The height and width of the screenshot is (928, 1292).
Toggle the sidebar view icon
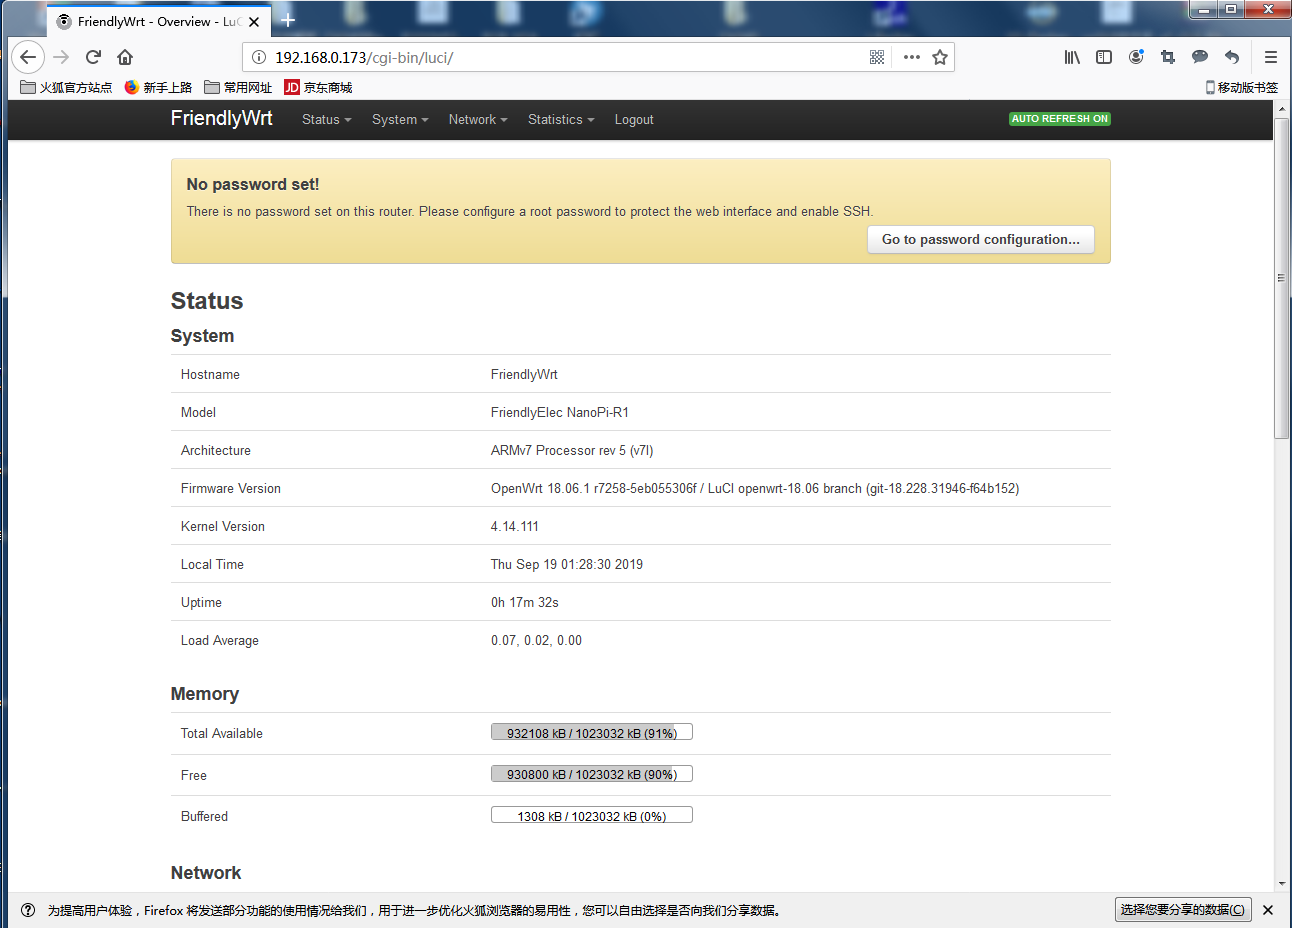point(1104,57)
